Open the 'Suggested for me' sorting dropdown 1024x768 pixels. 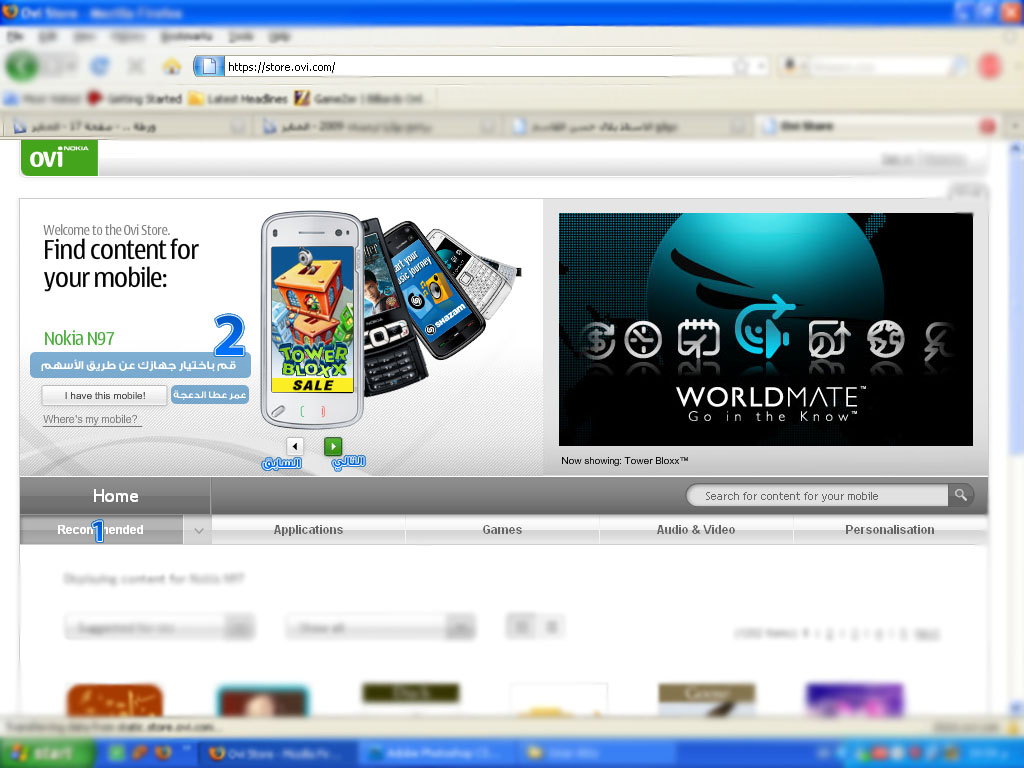coord(159,628)
